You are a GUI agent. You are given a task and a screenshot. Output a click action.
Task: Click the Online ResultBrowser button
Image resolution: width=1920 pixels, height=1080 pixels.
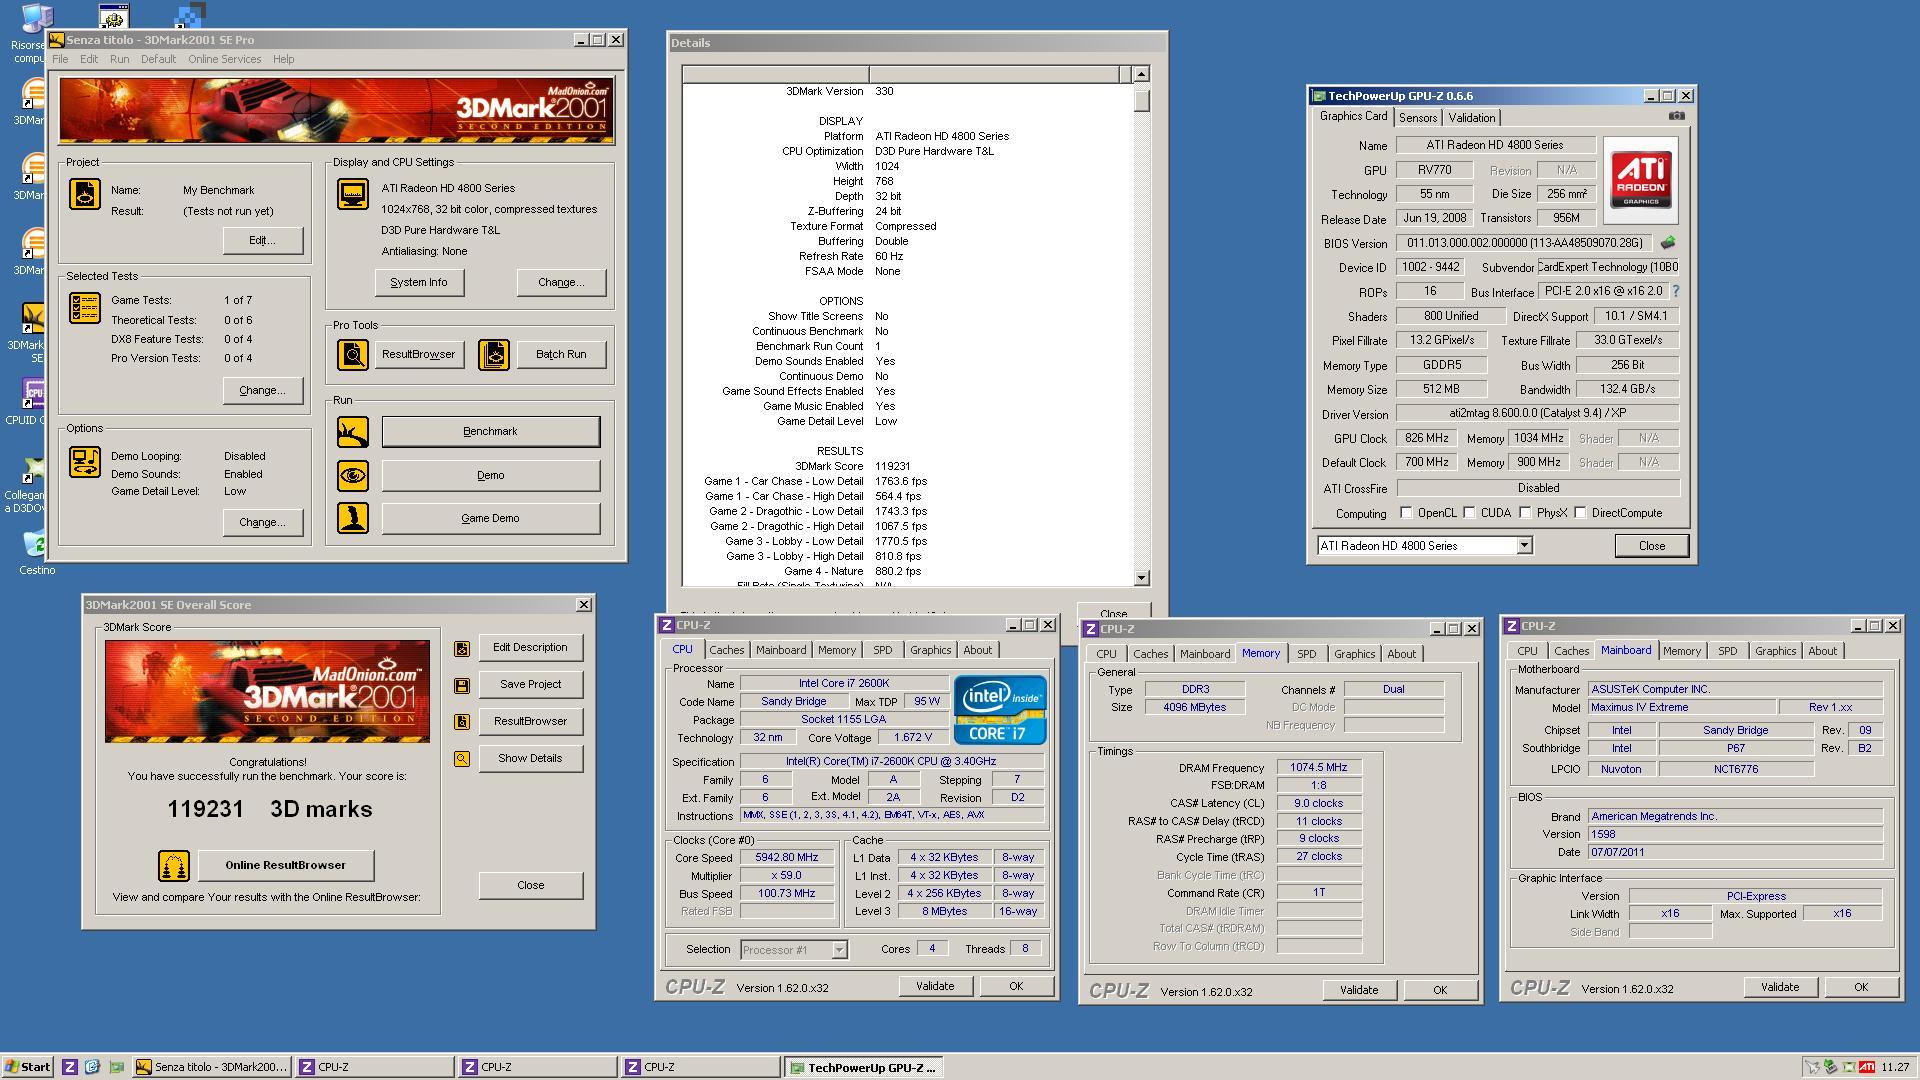(285, 866)
